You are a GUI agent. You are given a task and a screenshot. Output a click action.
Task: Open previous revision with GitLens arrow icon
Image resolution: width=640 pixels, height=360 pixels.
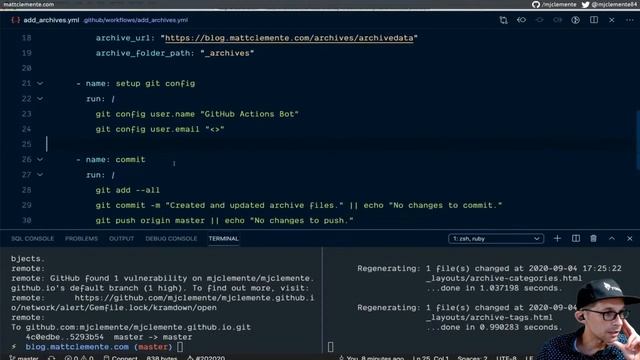(521, 20)
